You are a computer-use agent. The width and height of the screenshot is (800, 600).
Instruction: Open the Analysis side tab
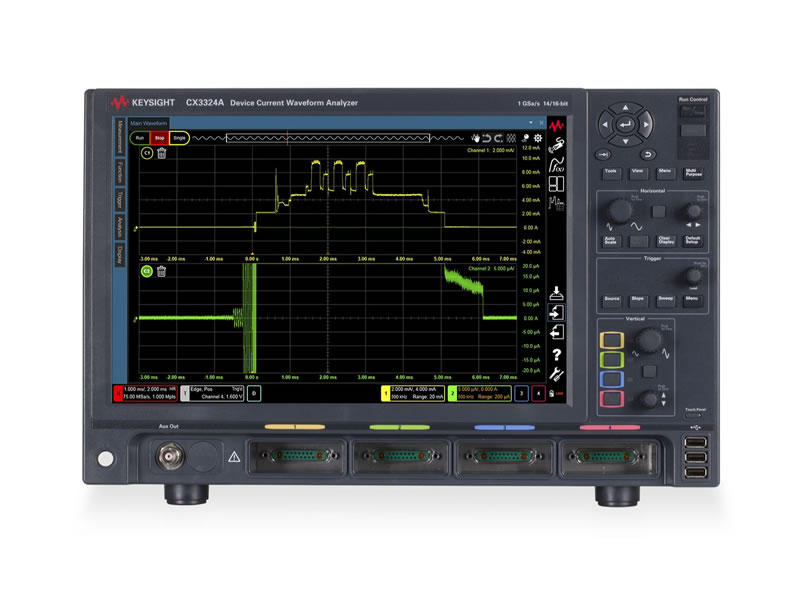point(120,227)
